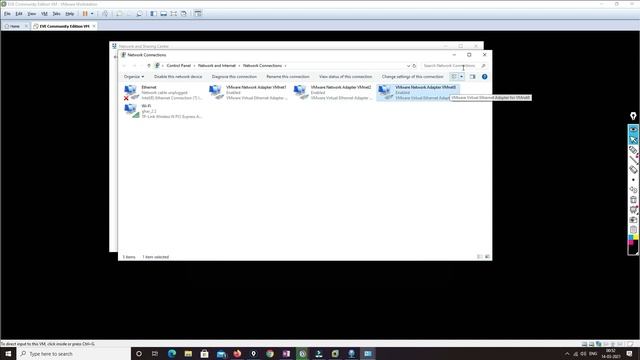Show hidden system tray icons

[x=567, y=354]
